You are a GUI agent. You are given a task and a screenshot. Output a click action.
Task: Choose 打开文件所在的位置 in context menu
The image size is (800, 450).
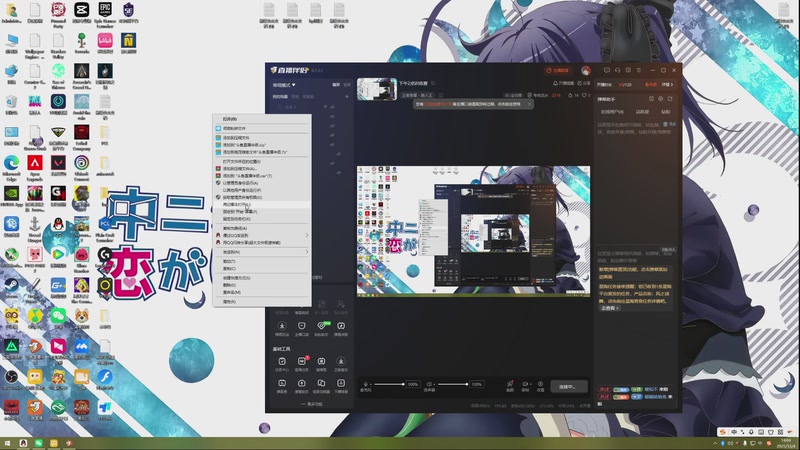(262, 161)
